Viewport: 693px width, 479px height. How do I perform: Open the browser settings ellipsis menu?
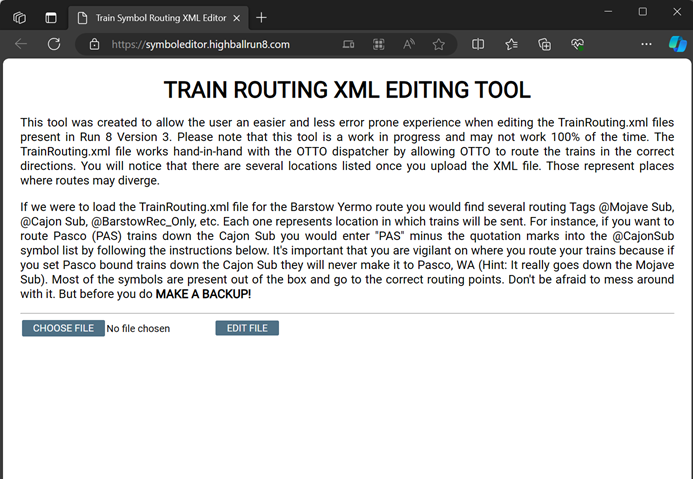pos(646,44)
